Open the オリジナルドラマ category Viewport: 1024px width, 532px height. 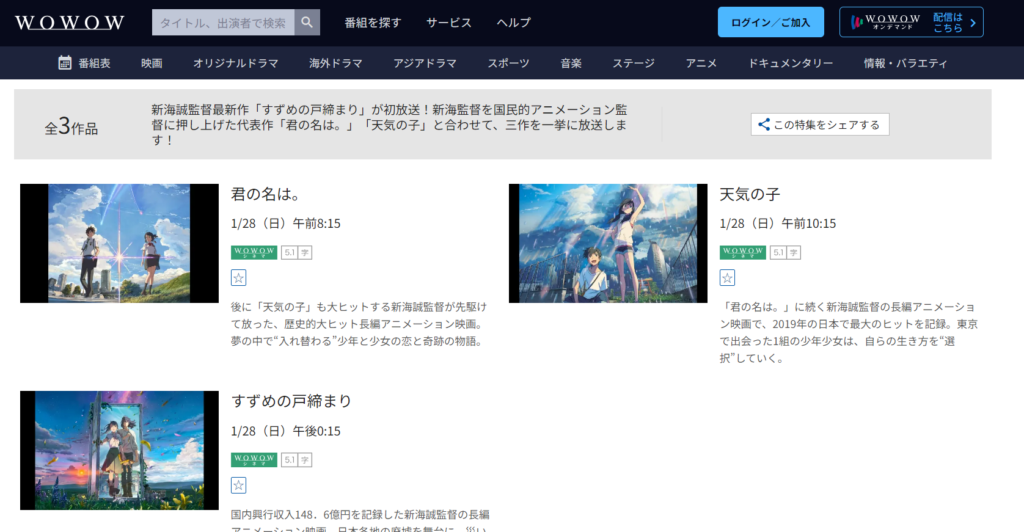[x=236, y=63]
